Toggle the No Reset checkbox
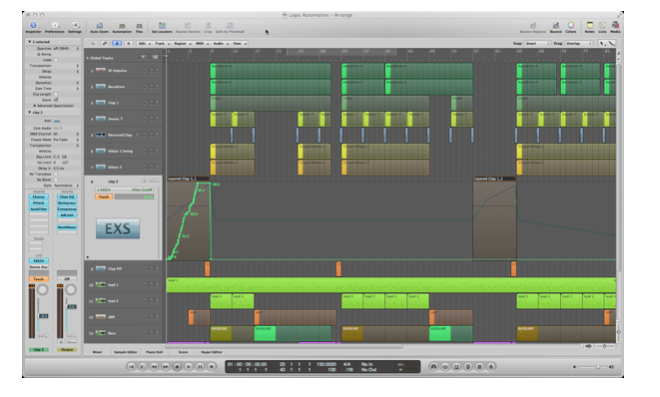Image resolution: width=660 pixels, height=397 pixels. [x=56, y=180]
